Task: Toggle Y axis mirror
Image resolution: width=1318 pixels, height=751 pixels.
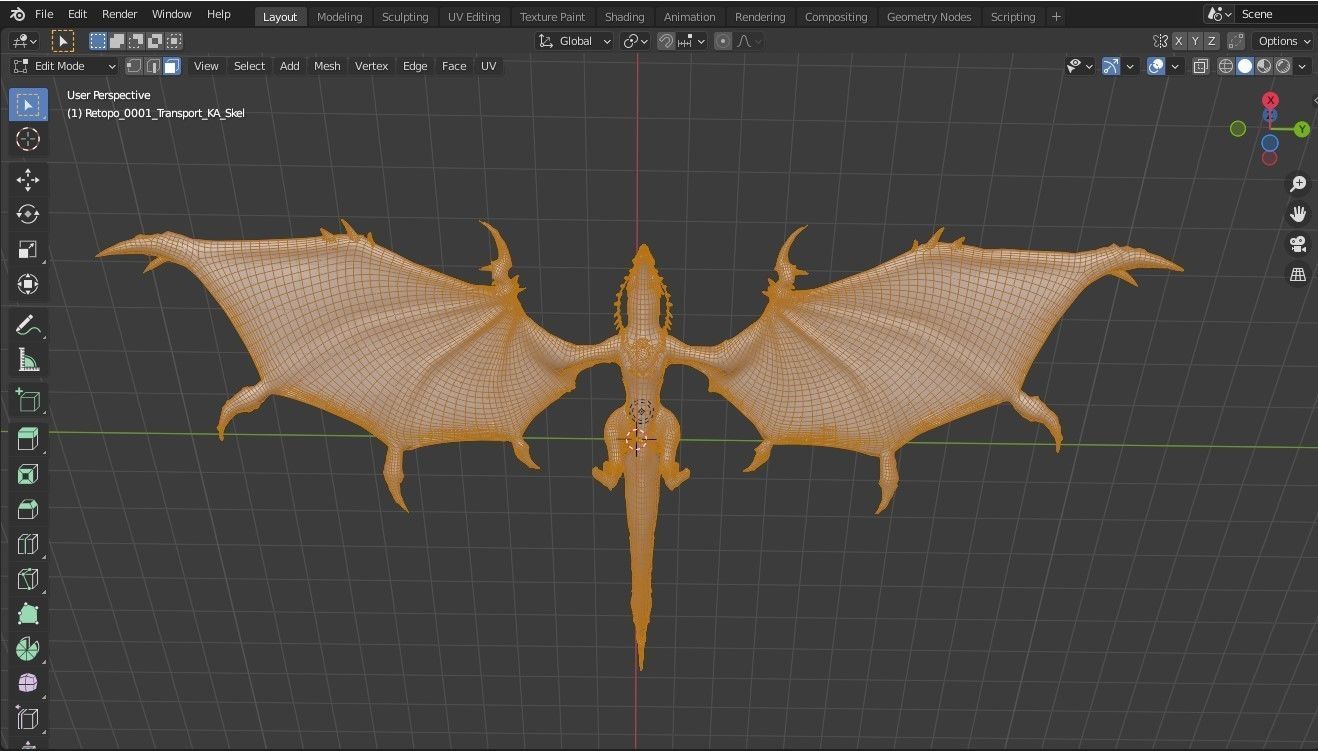Action: pos(1195,41)
